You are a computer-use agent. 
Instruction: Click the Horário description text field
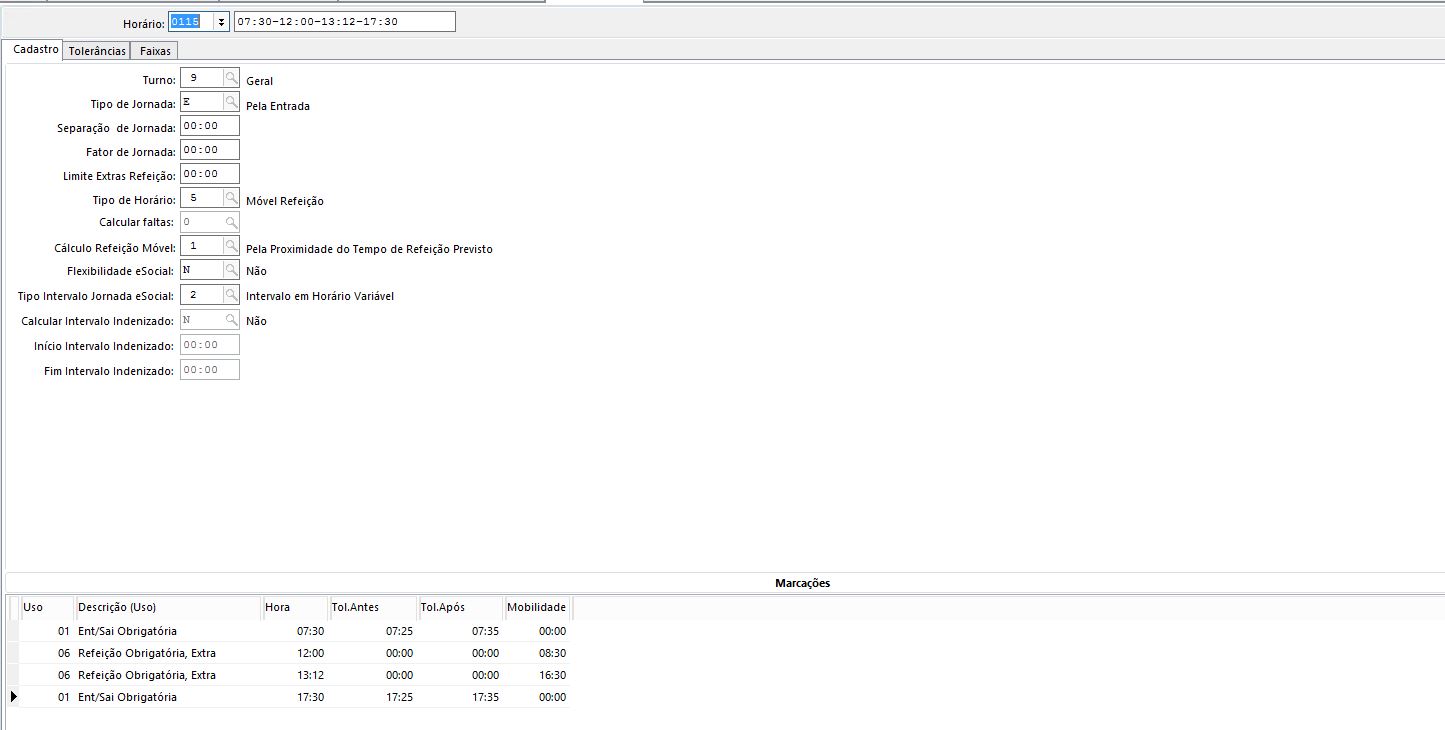pos(344,22)
